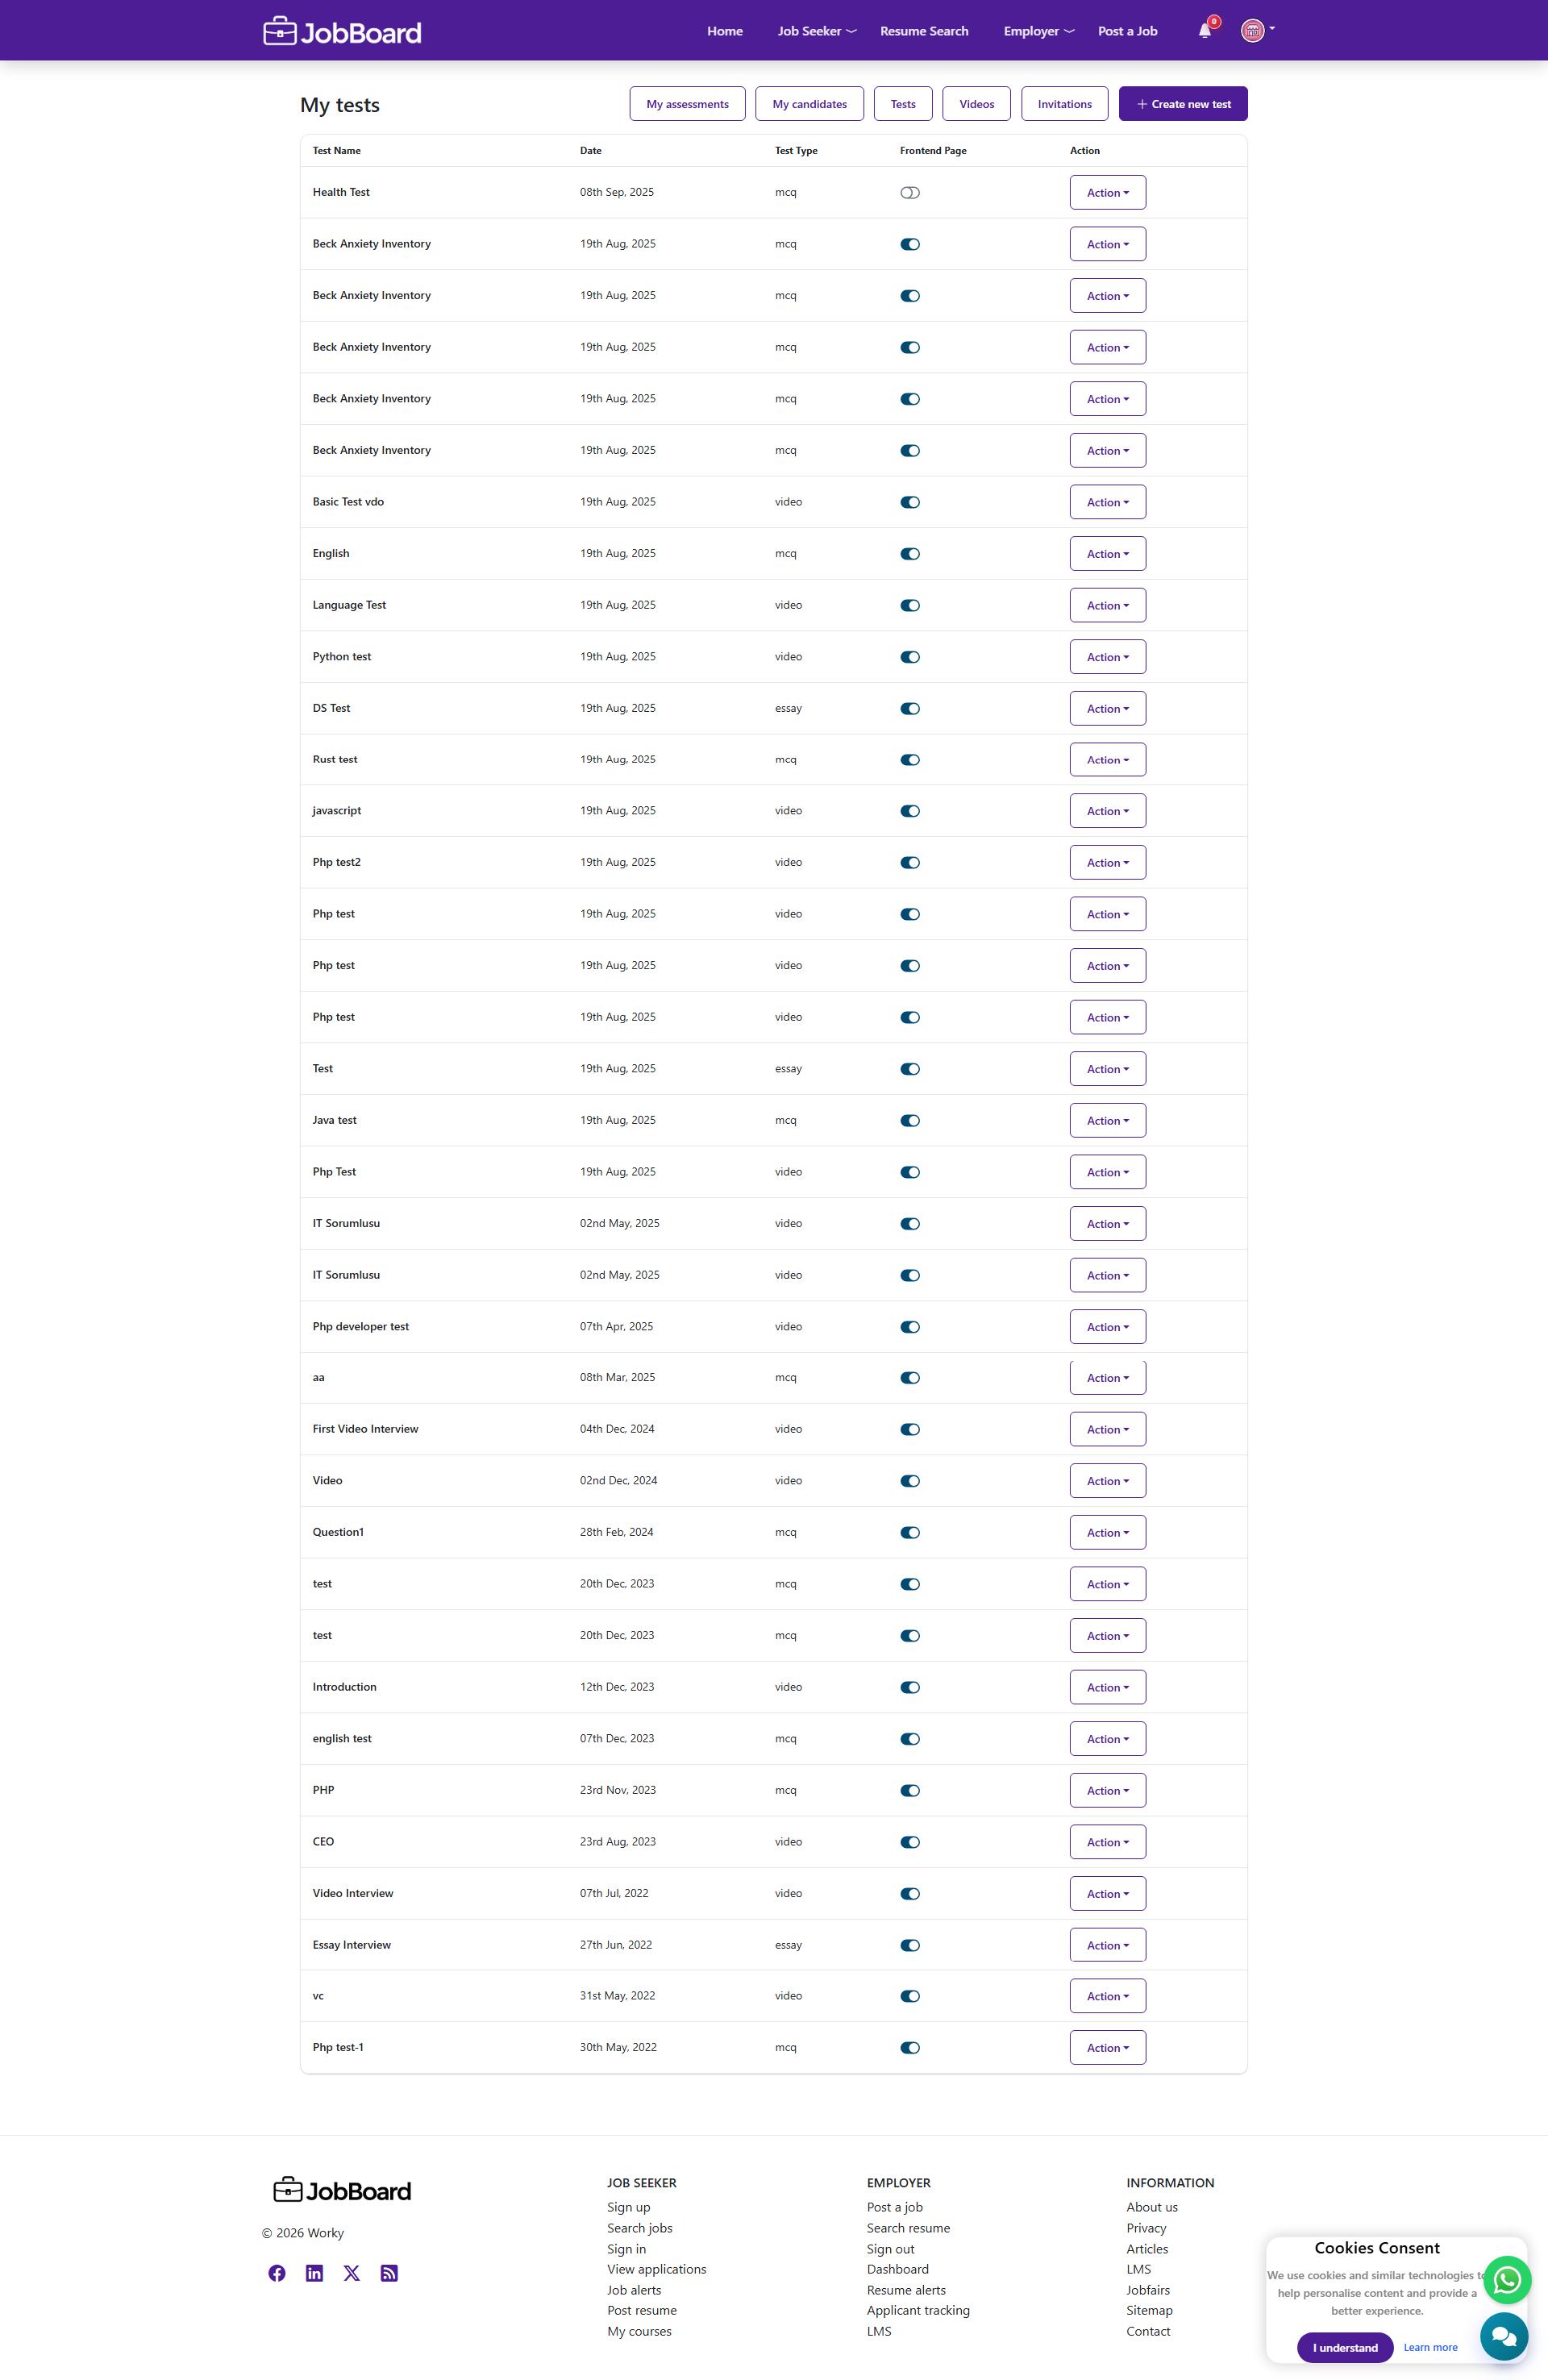
Task: Expand the Job Seeker nav dropdown
Action: pyautogui.click(x=817, y=31)
